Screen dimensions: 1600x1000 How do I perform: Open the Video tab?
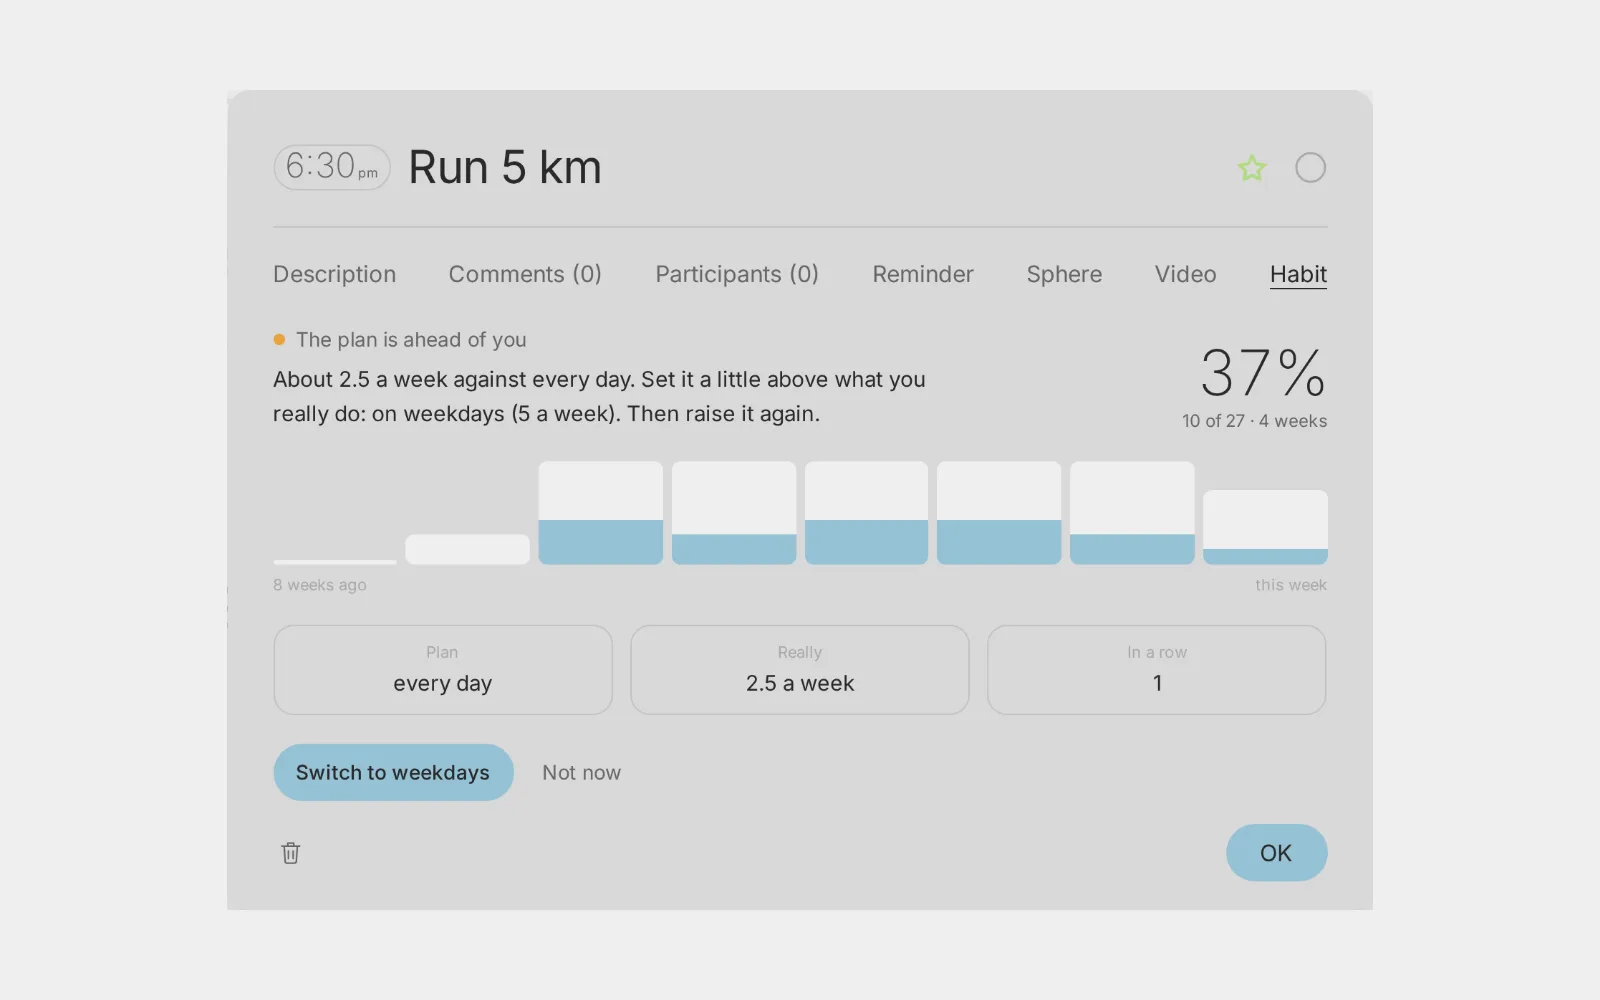coord(1186,274)
